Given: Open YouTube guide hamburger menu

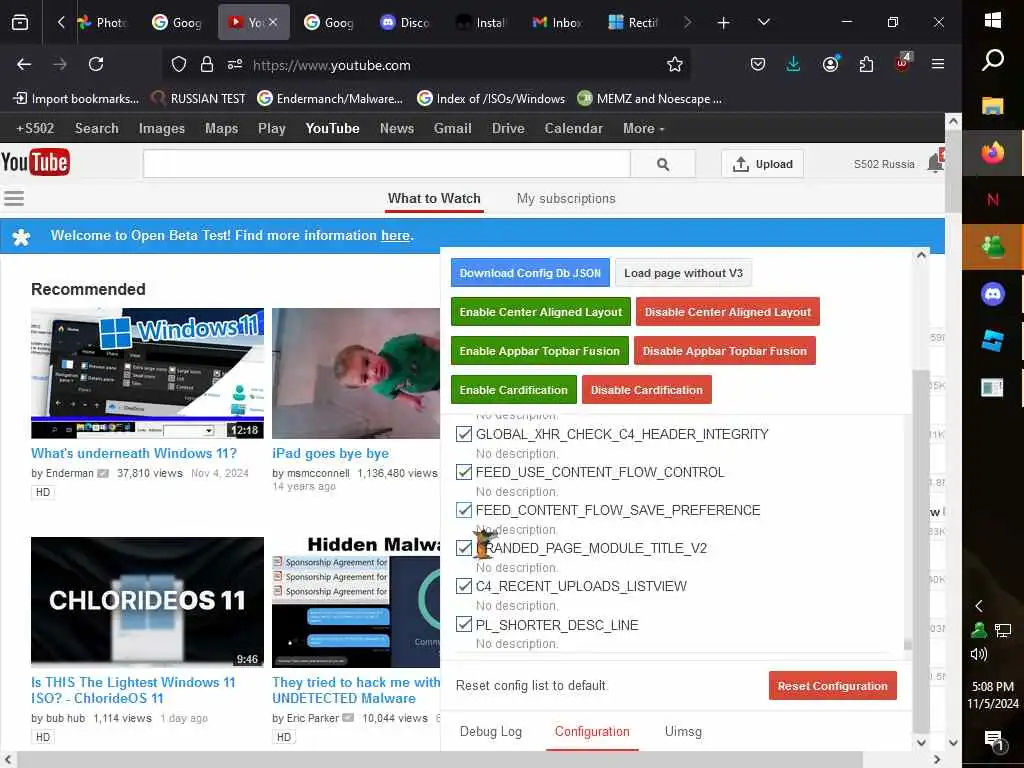Looking at the screenshot, I should click(14, 198).
